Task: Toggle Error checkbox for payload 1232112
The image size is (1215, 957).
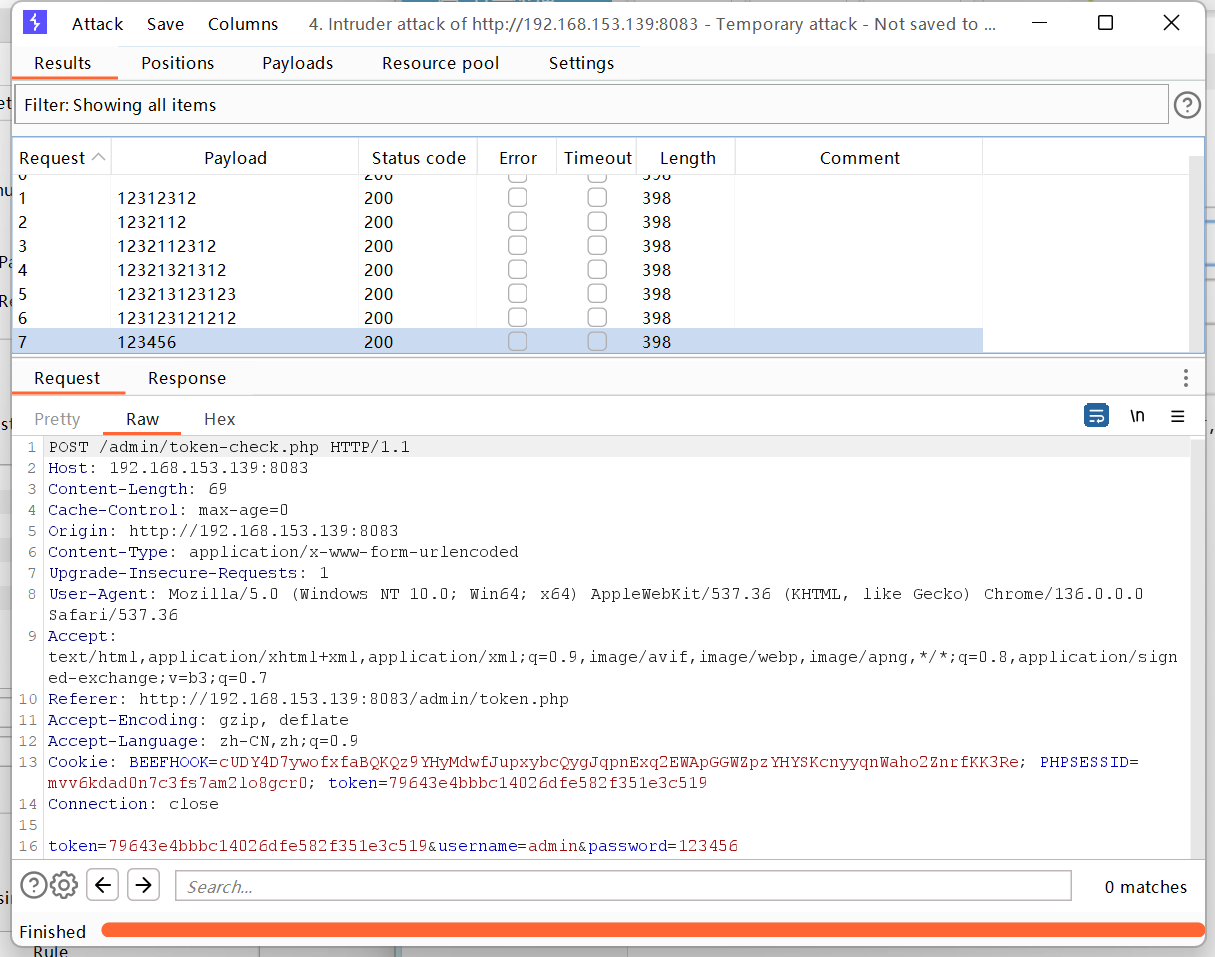Action: [x=517, y=222]
